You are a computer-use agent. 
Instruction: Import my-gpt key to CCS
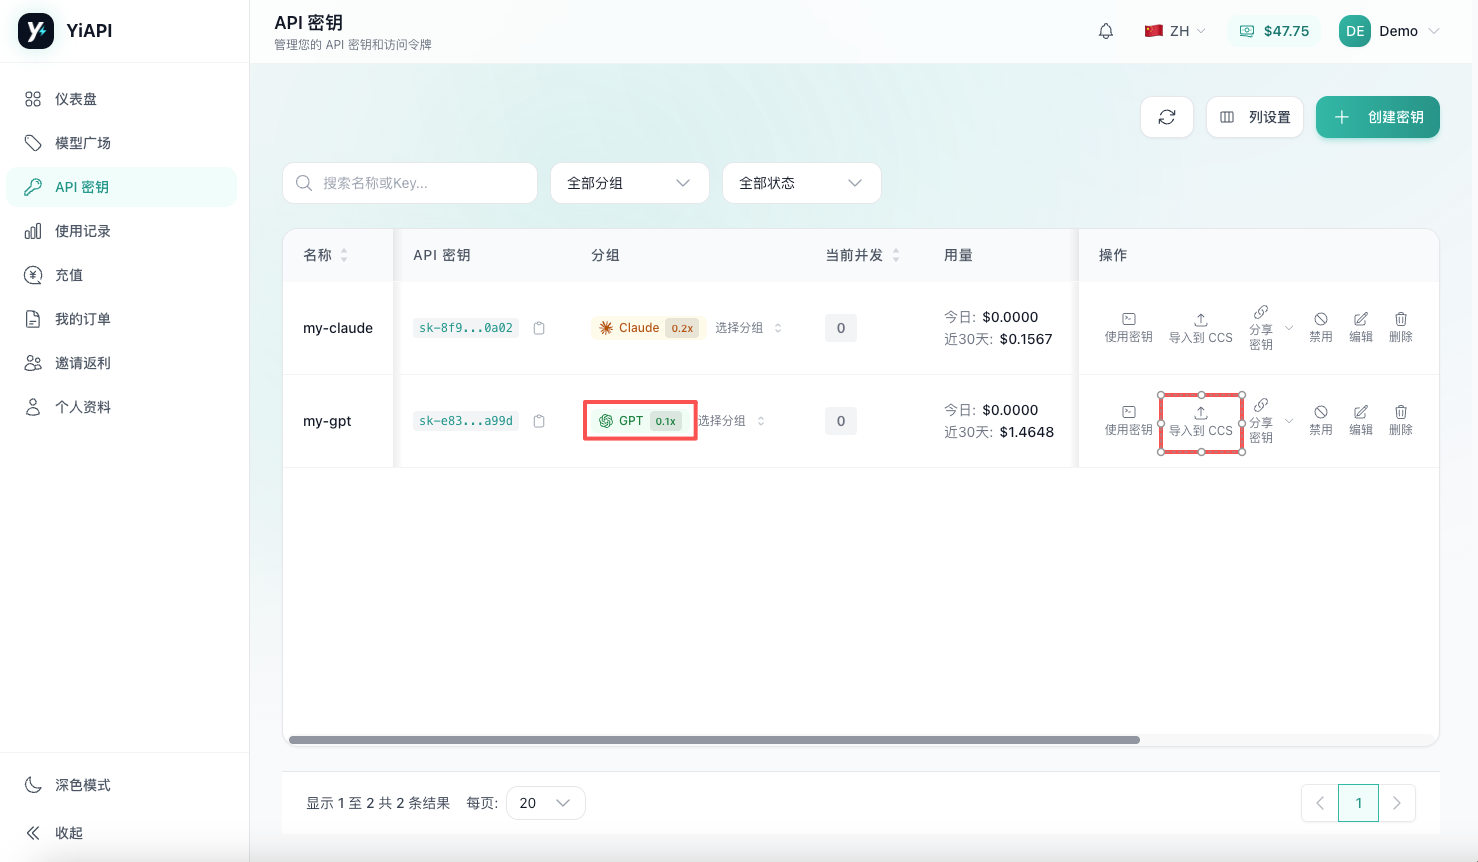[1201, 422]
